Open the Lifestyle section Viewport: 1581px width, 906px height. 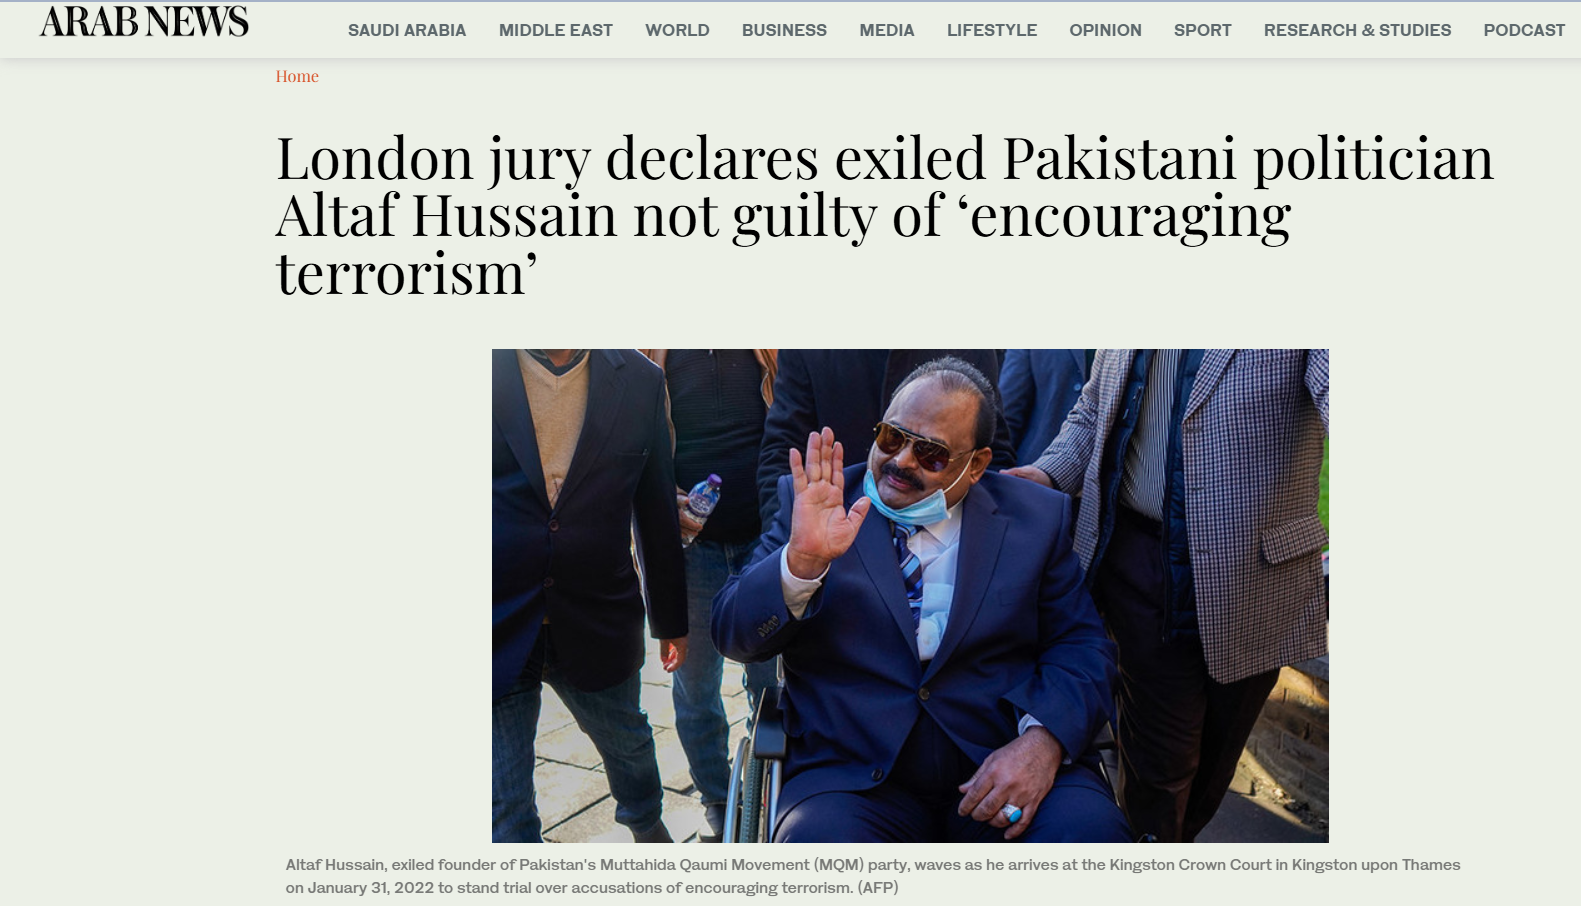(x=992, y=30)
